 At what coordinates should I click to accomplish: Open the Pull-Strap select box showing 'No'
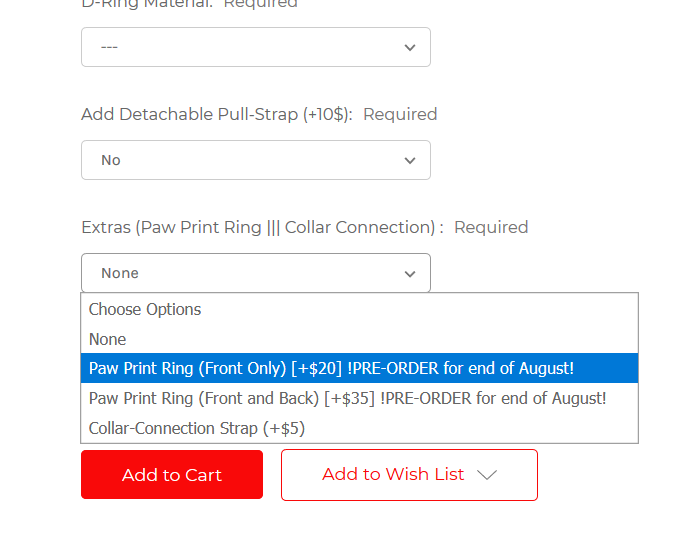pyautogui.click(x=255, y=160)
